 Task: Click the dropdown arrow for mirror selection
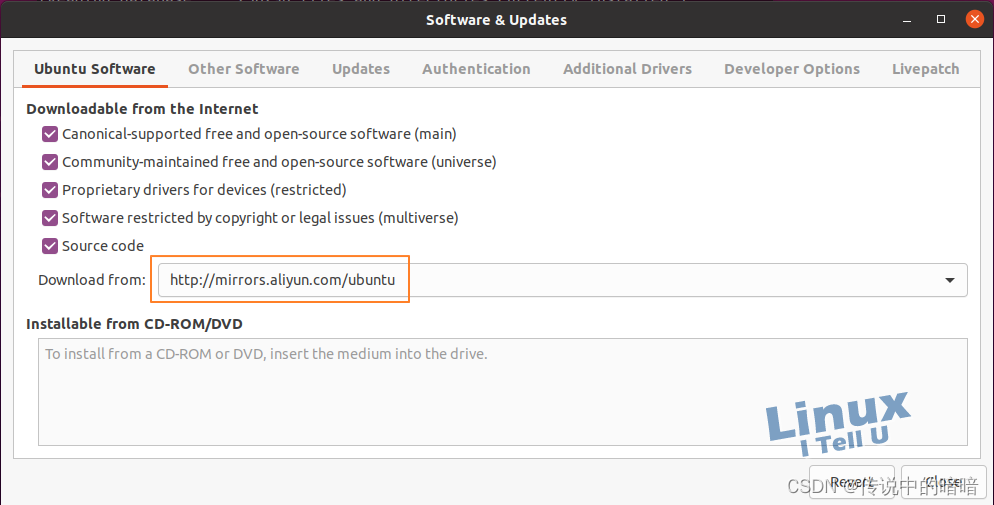tap(950, 280)
